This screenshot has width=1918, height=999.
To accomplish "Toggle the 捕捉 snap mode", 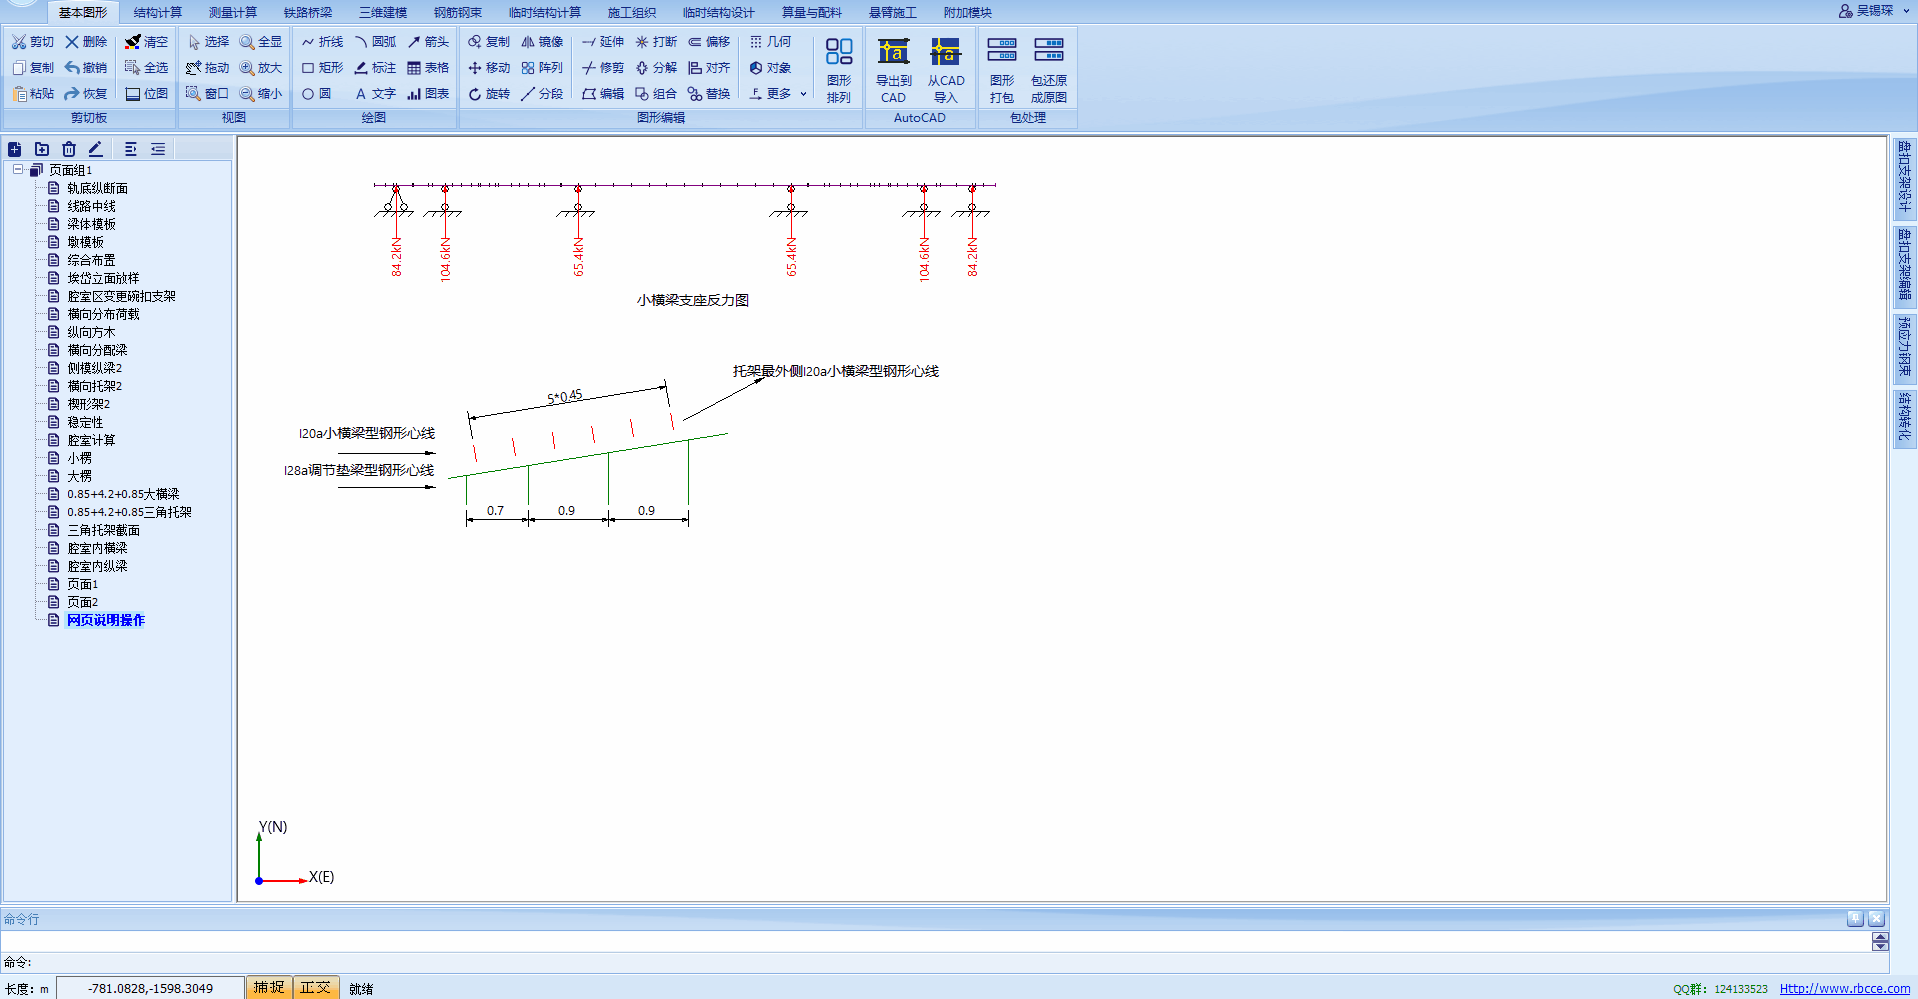I will click(268, 988).
